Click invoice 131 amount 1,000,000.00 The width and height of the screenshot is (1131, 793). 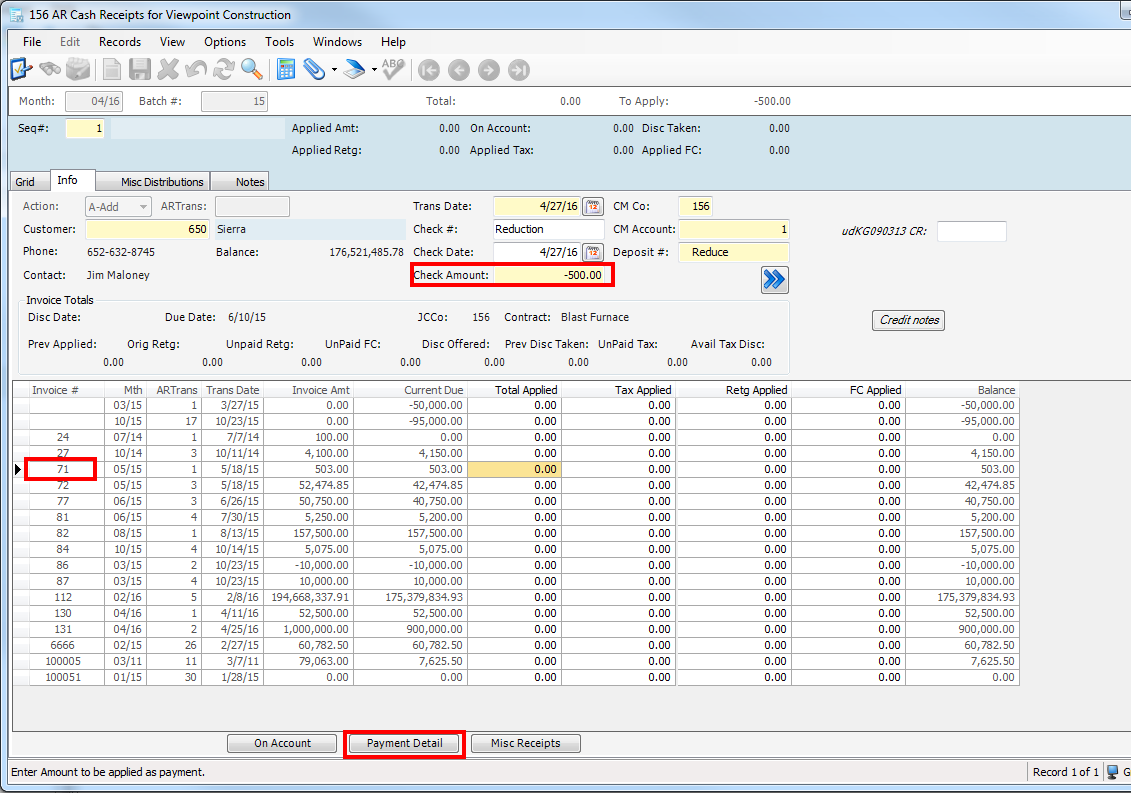pos(308,630)
